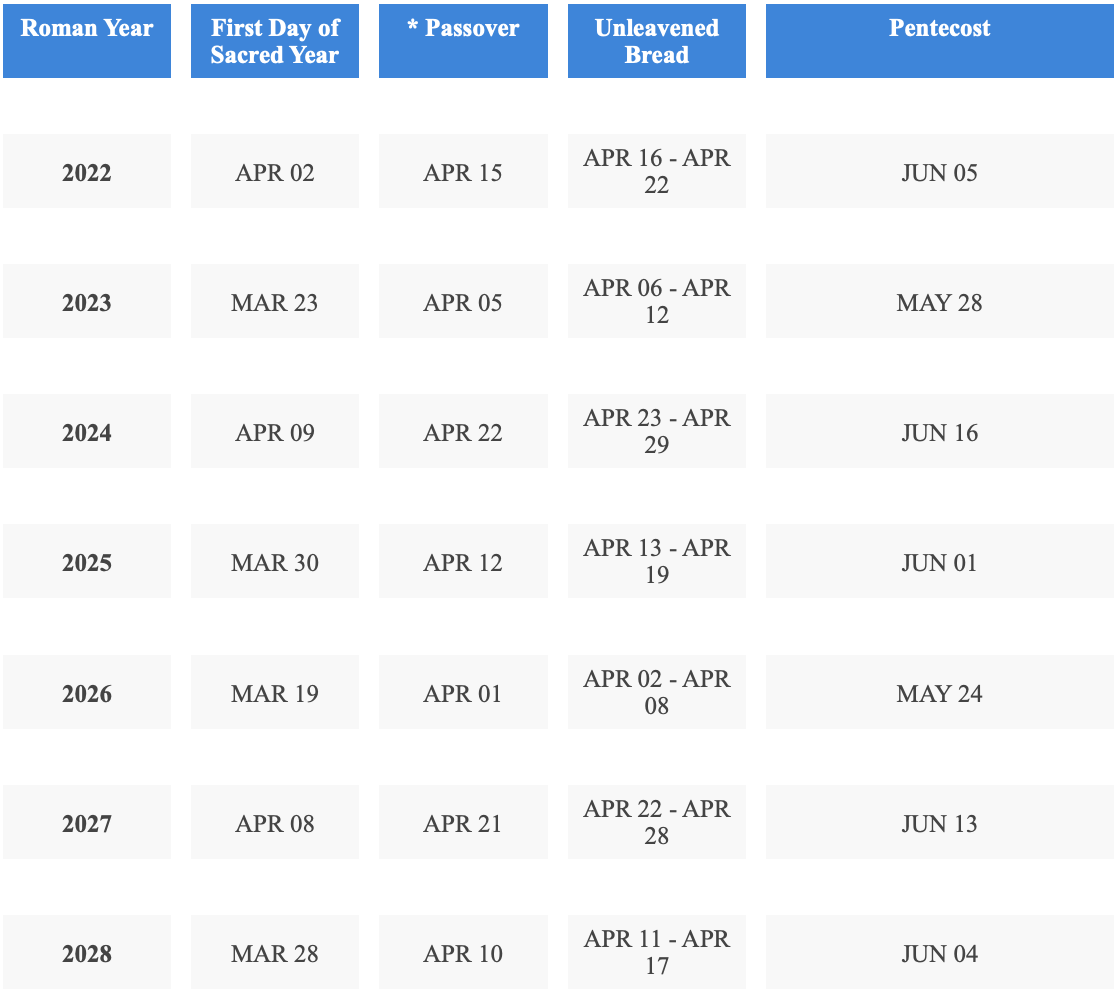Click the APR 22 - APR 28 cell
The width and height of the screenshot is (1120, 996).
(x=657, y=822)
